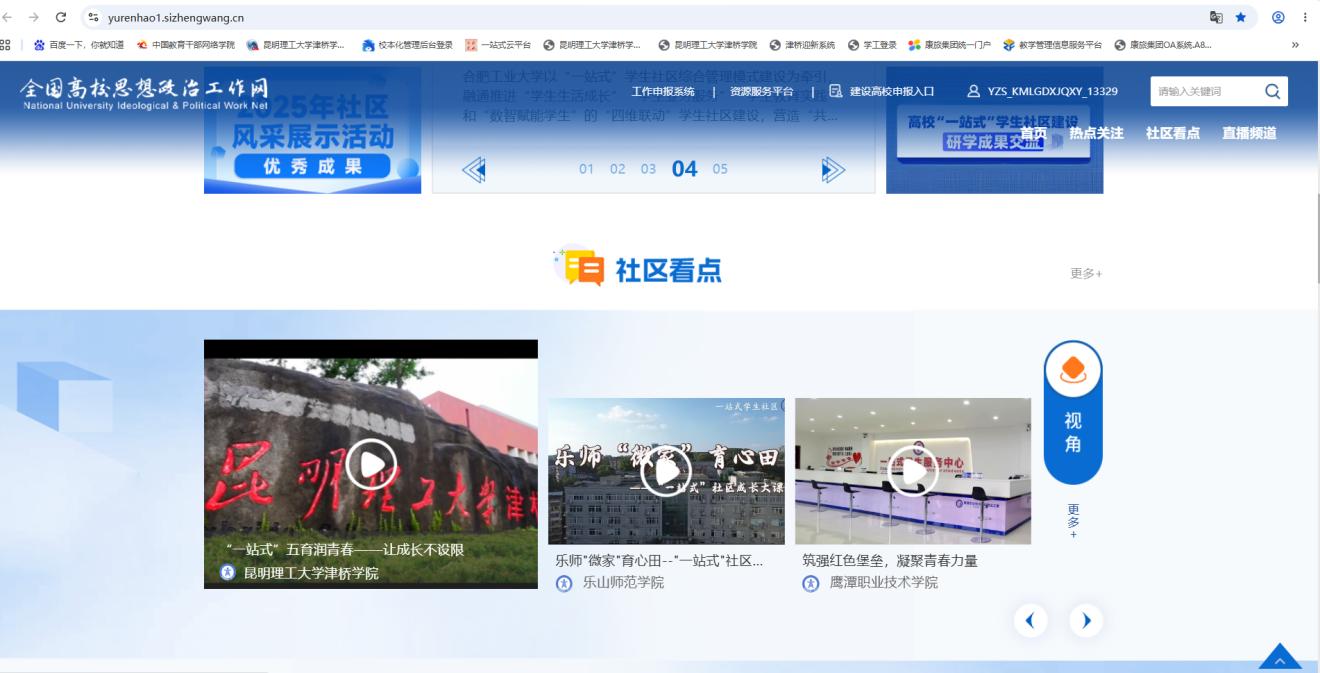Click 鹰潭职业技术学院 school name

(884, 583)
